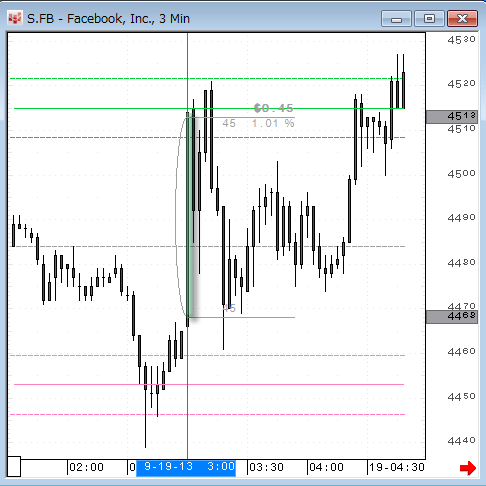Click the white box at bottom-left corner
Screen dimensions: 486x486
(14, 466)
